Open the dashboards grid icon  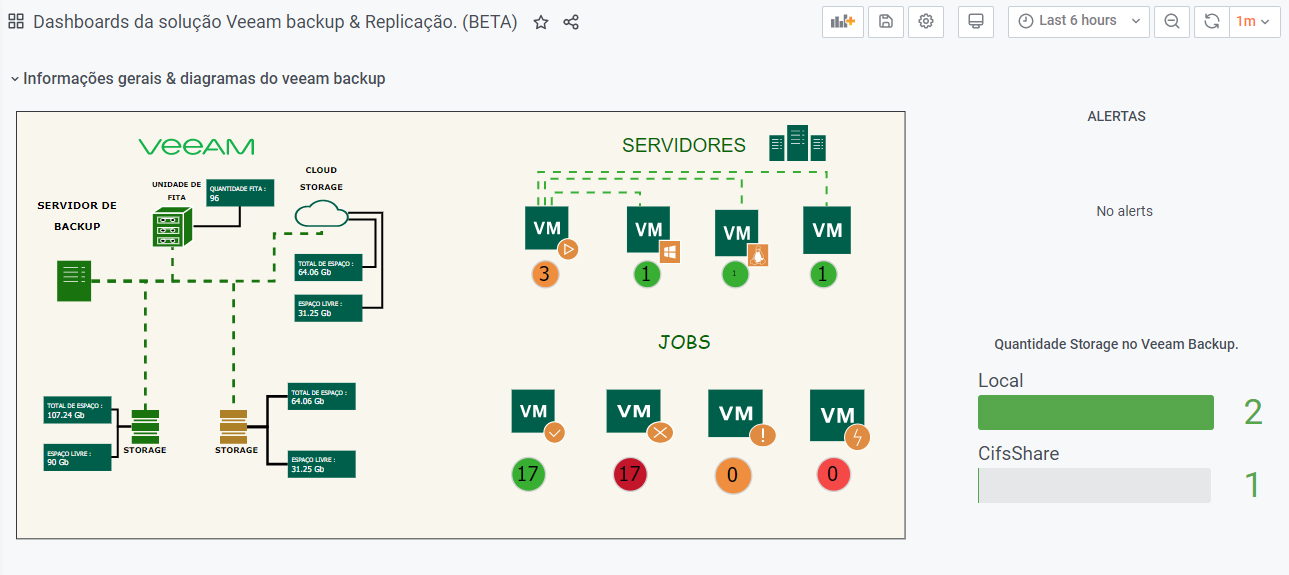16,22
